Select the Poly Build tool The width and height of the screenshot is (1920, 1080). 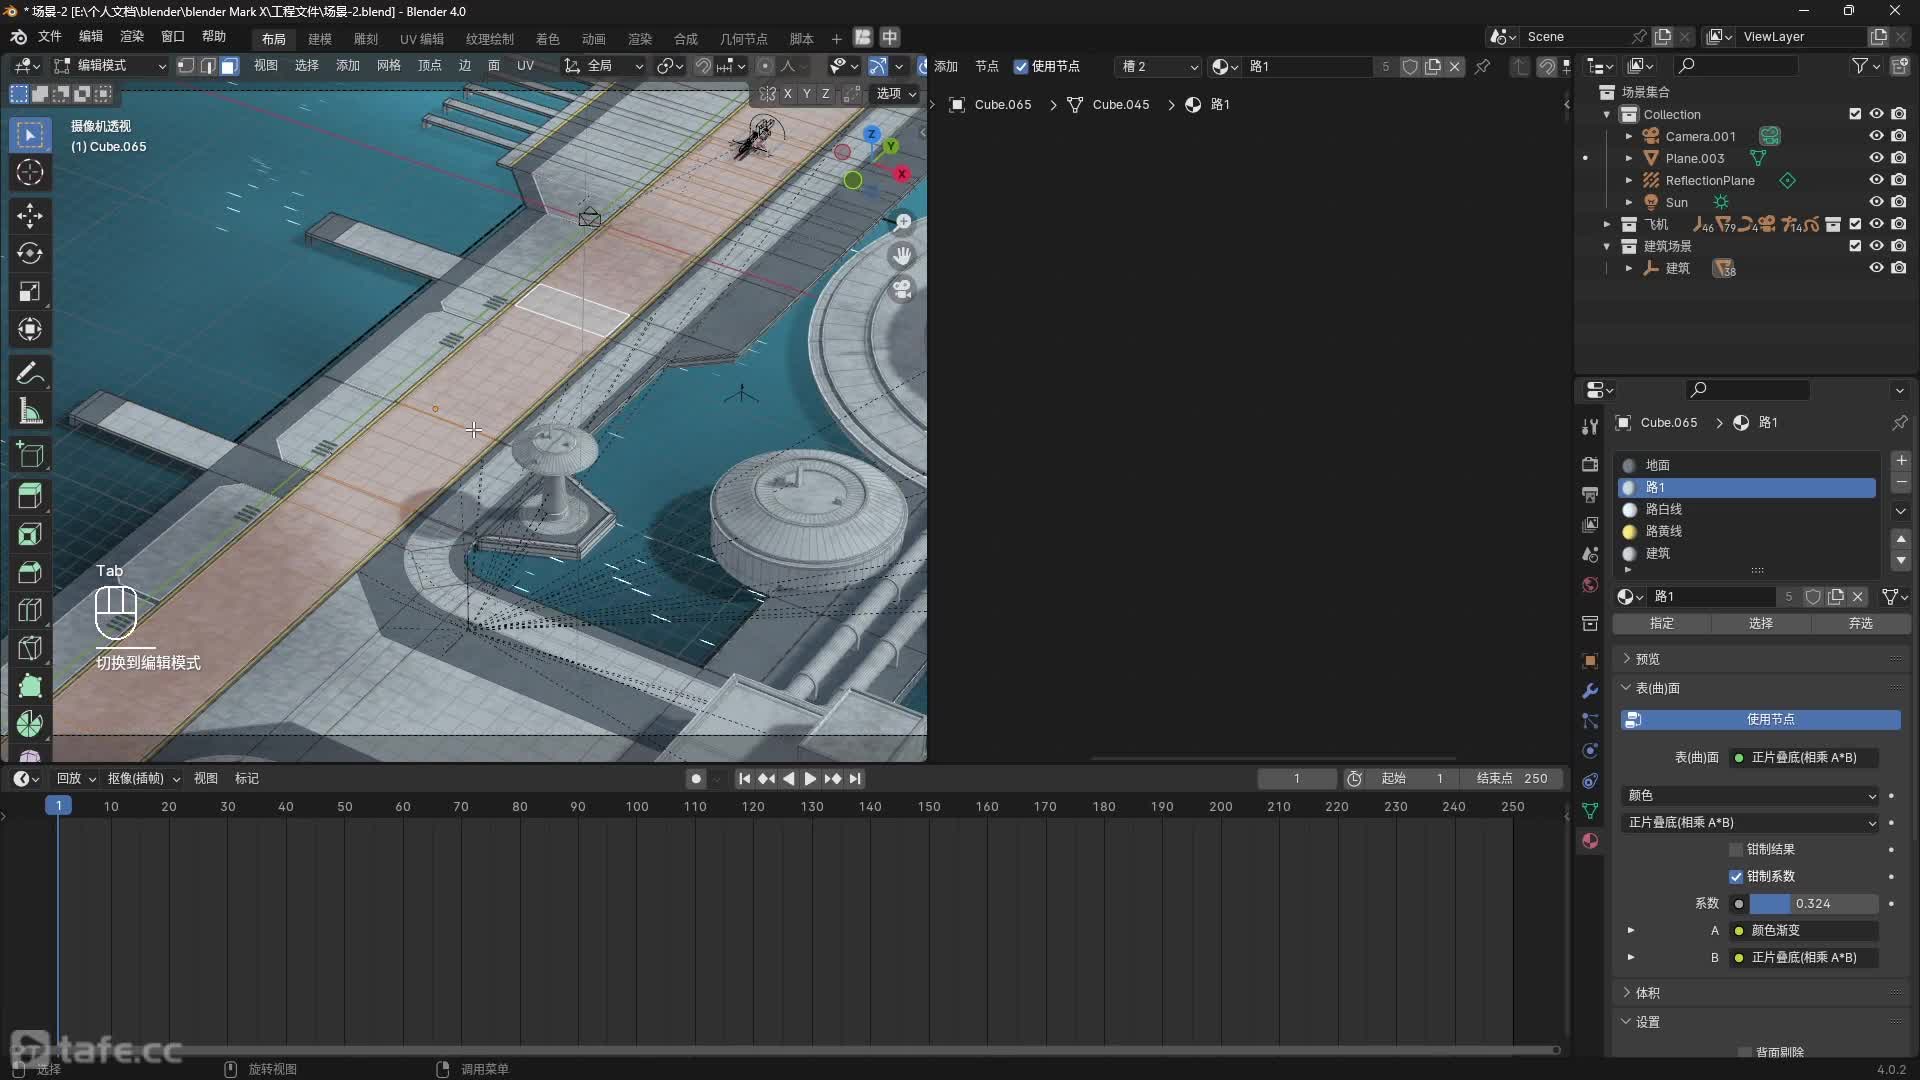[30, 686]
